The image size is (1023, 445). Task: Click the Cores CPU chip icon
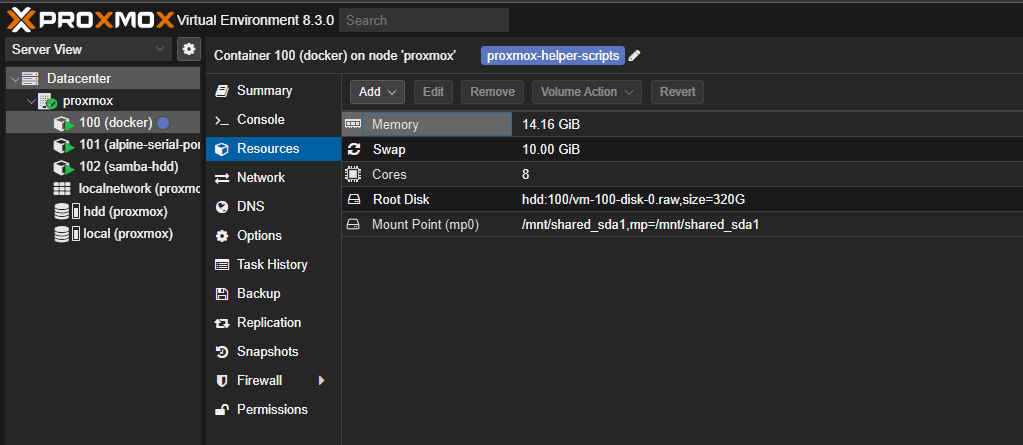(353, 174)
